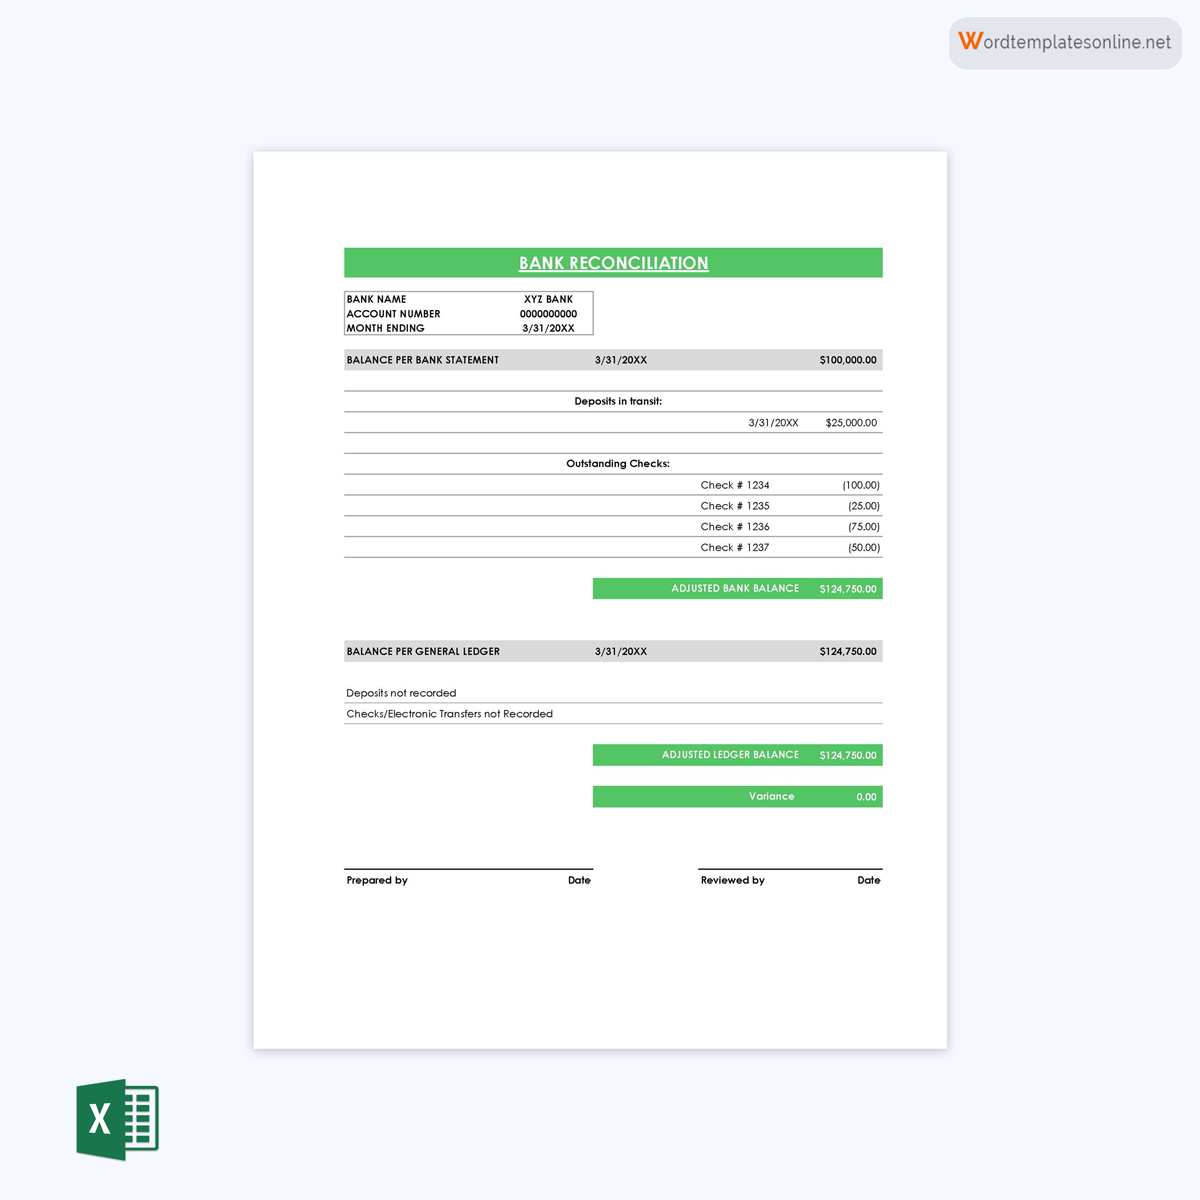Select account number 0000000000
The height and width of the screenshot is (1200, 1200).
(x=548, y=314)
